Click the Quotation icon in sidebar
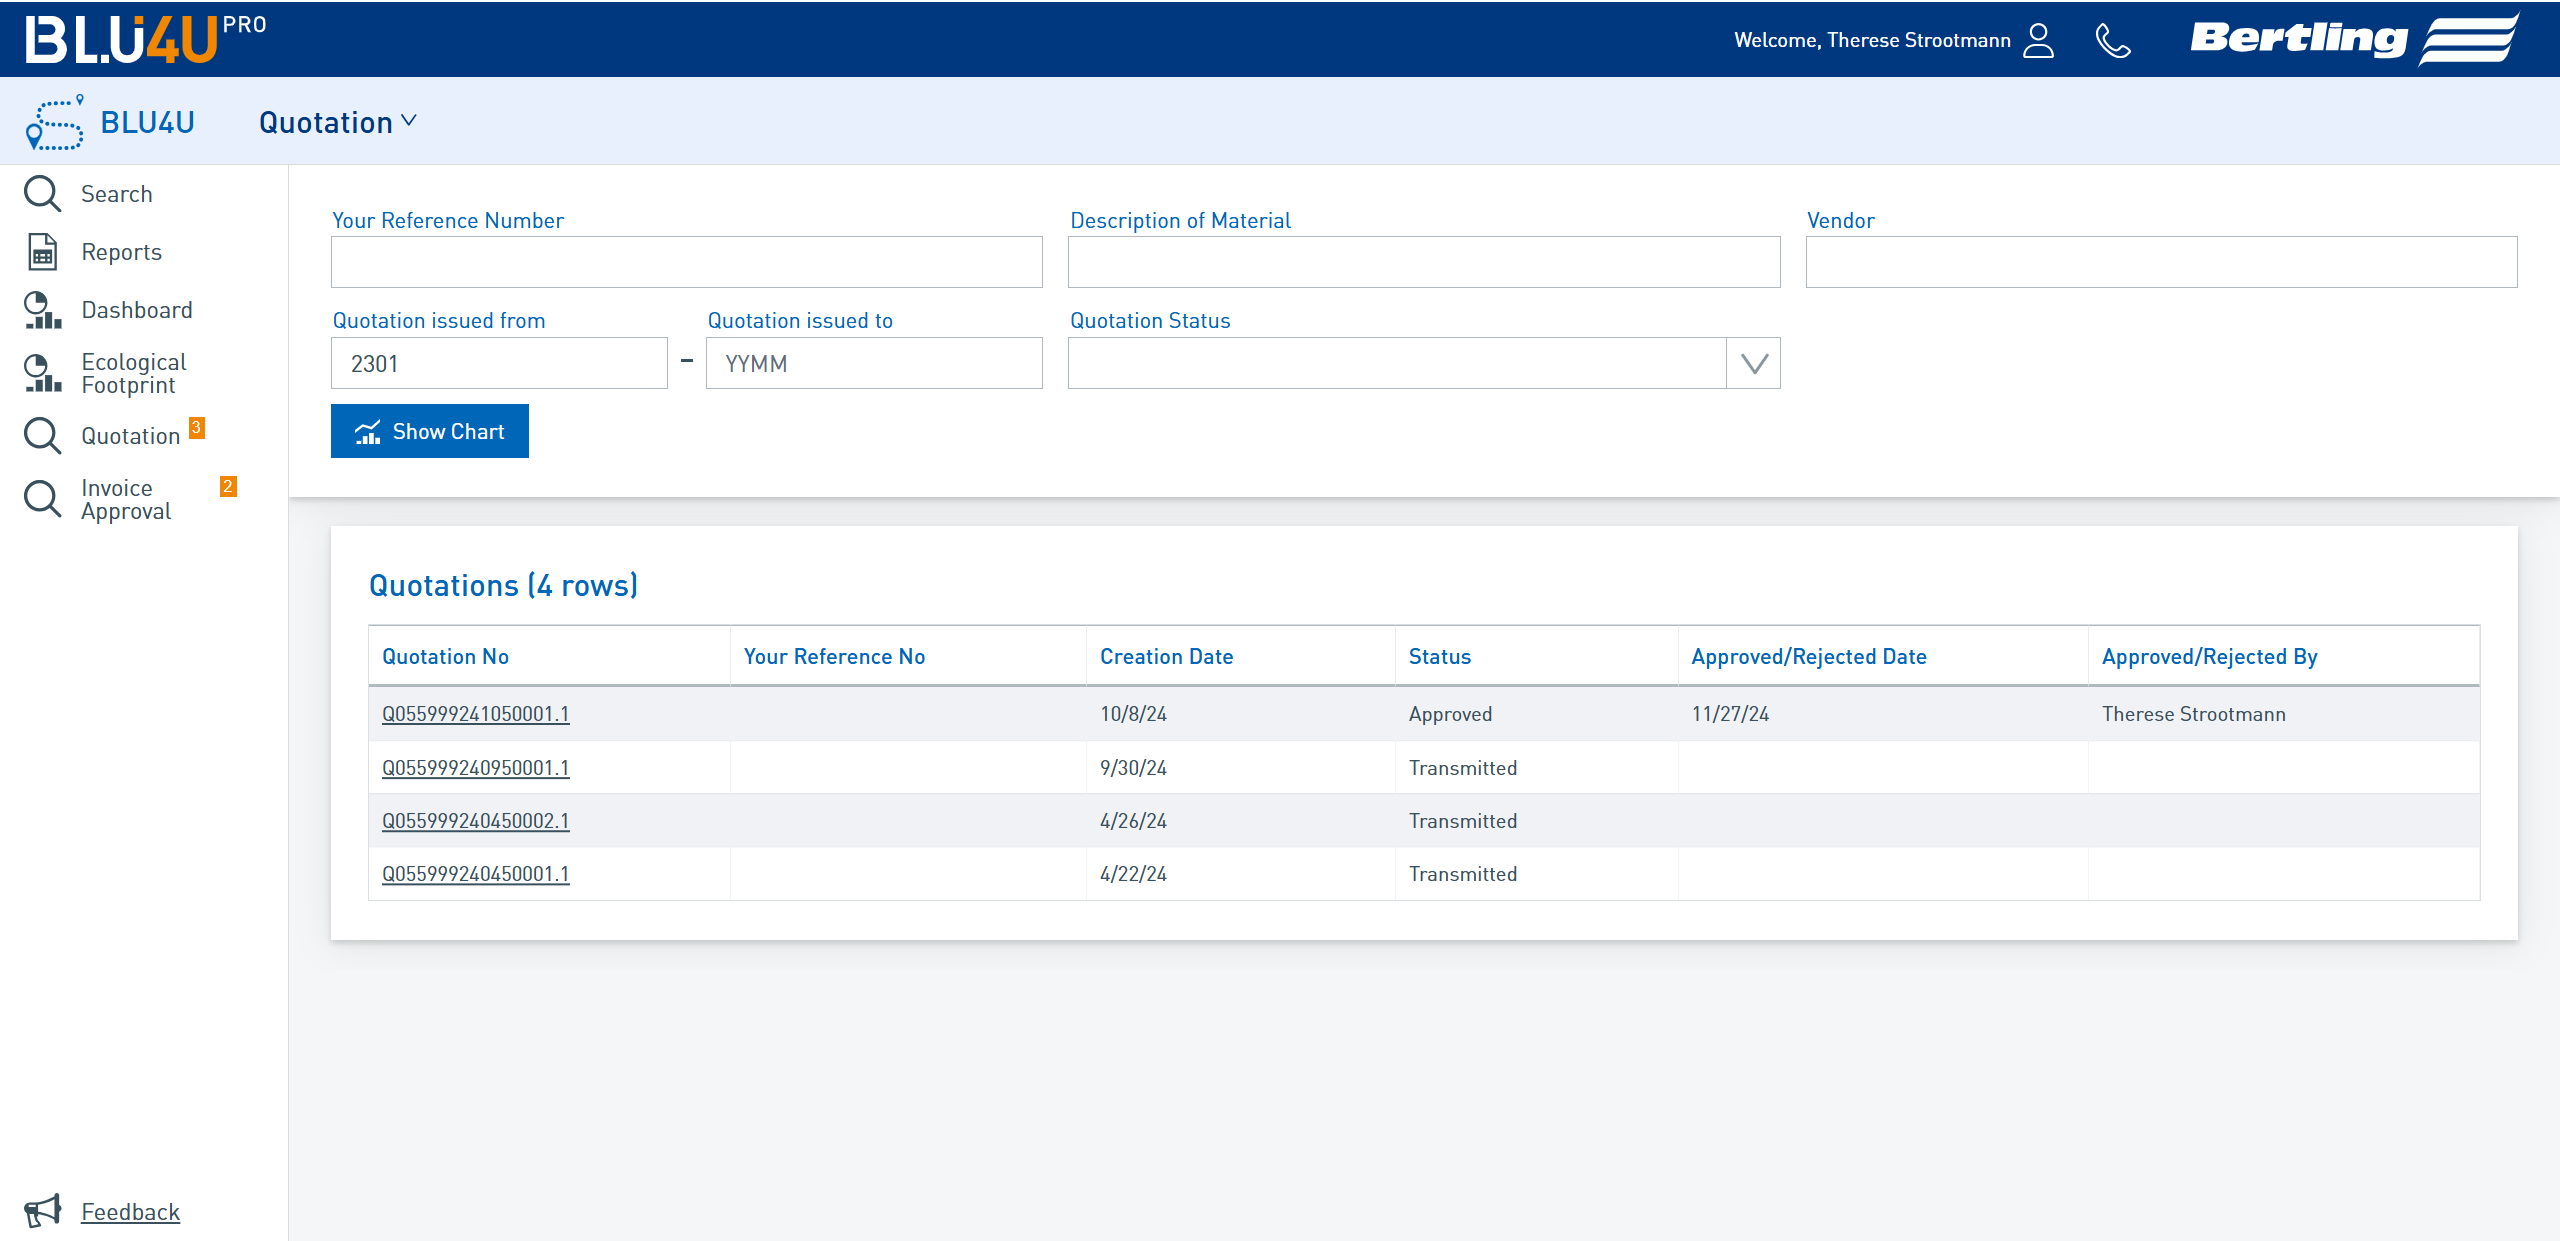Viewport: 2560px width, 1241px height. (x=44, y=434)
